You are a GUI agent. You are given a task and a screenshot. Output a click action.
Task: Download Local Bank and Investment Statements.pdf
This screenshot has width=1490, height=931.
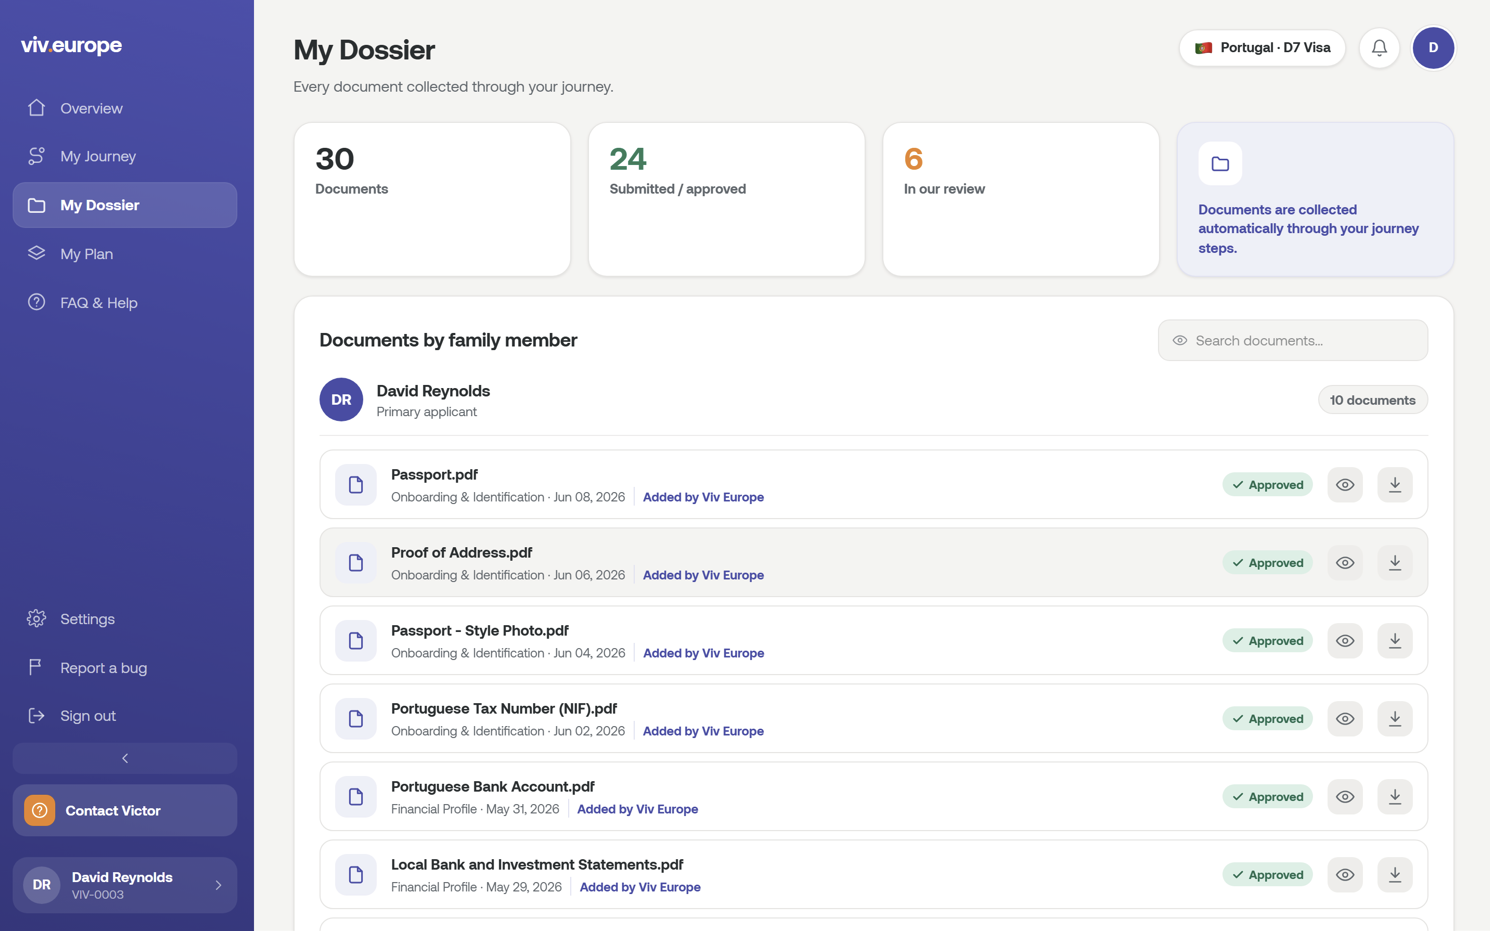click(1395, 875)
